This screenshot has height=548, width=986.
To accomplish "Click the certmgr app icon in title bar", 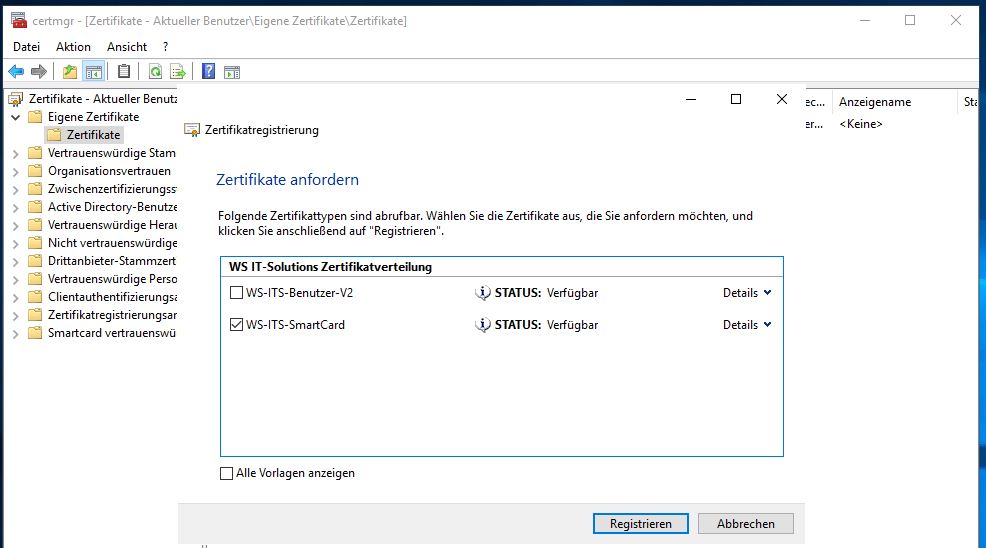I will tap(19, 21).
